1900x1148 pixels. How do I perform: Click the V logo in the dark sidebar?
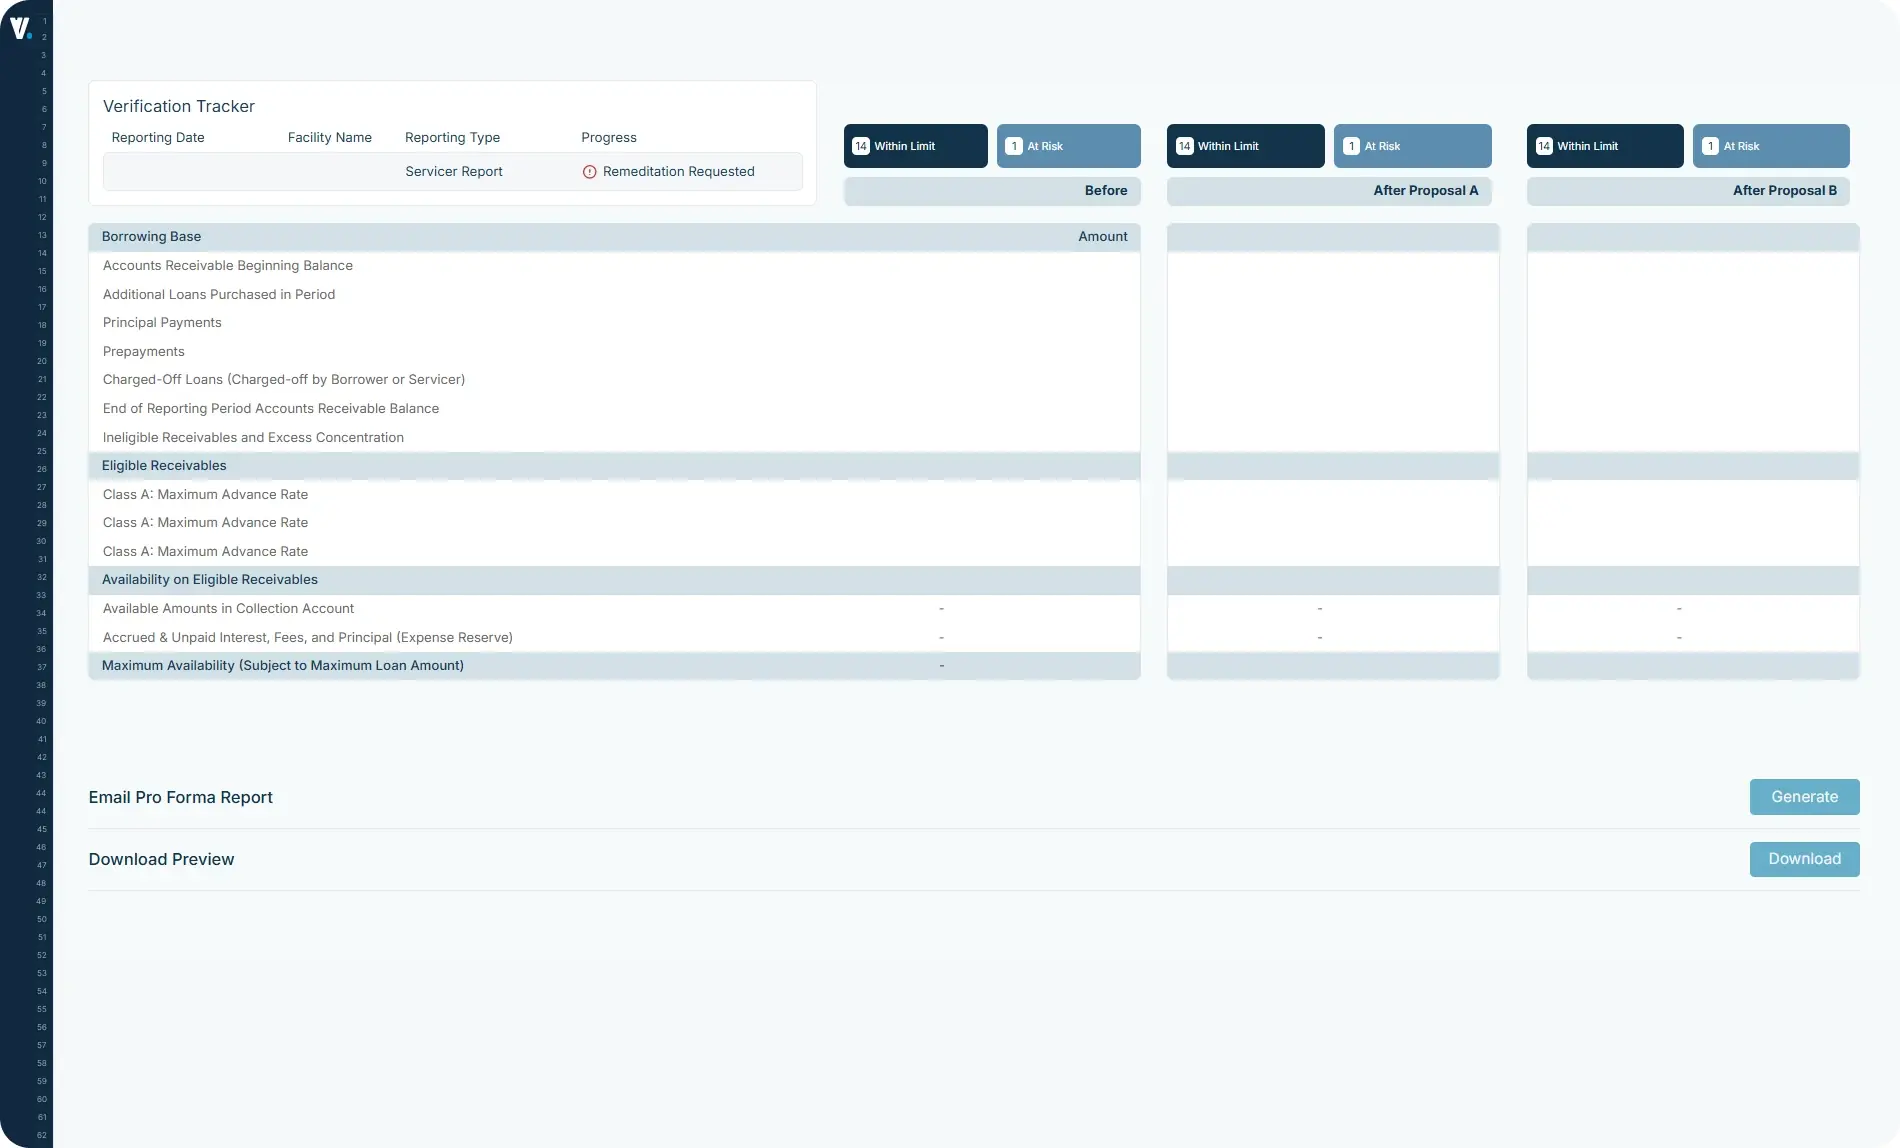(x=22, y=29)
